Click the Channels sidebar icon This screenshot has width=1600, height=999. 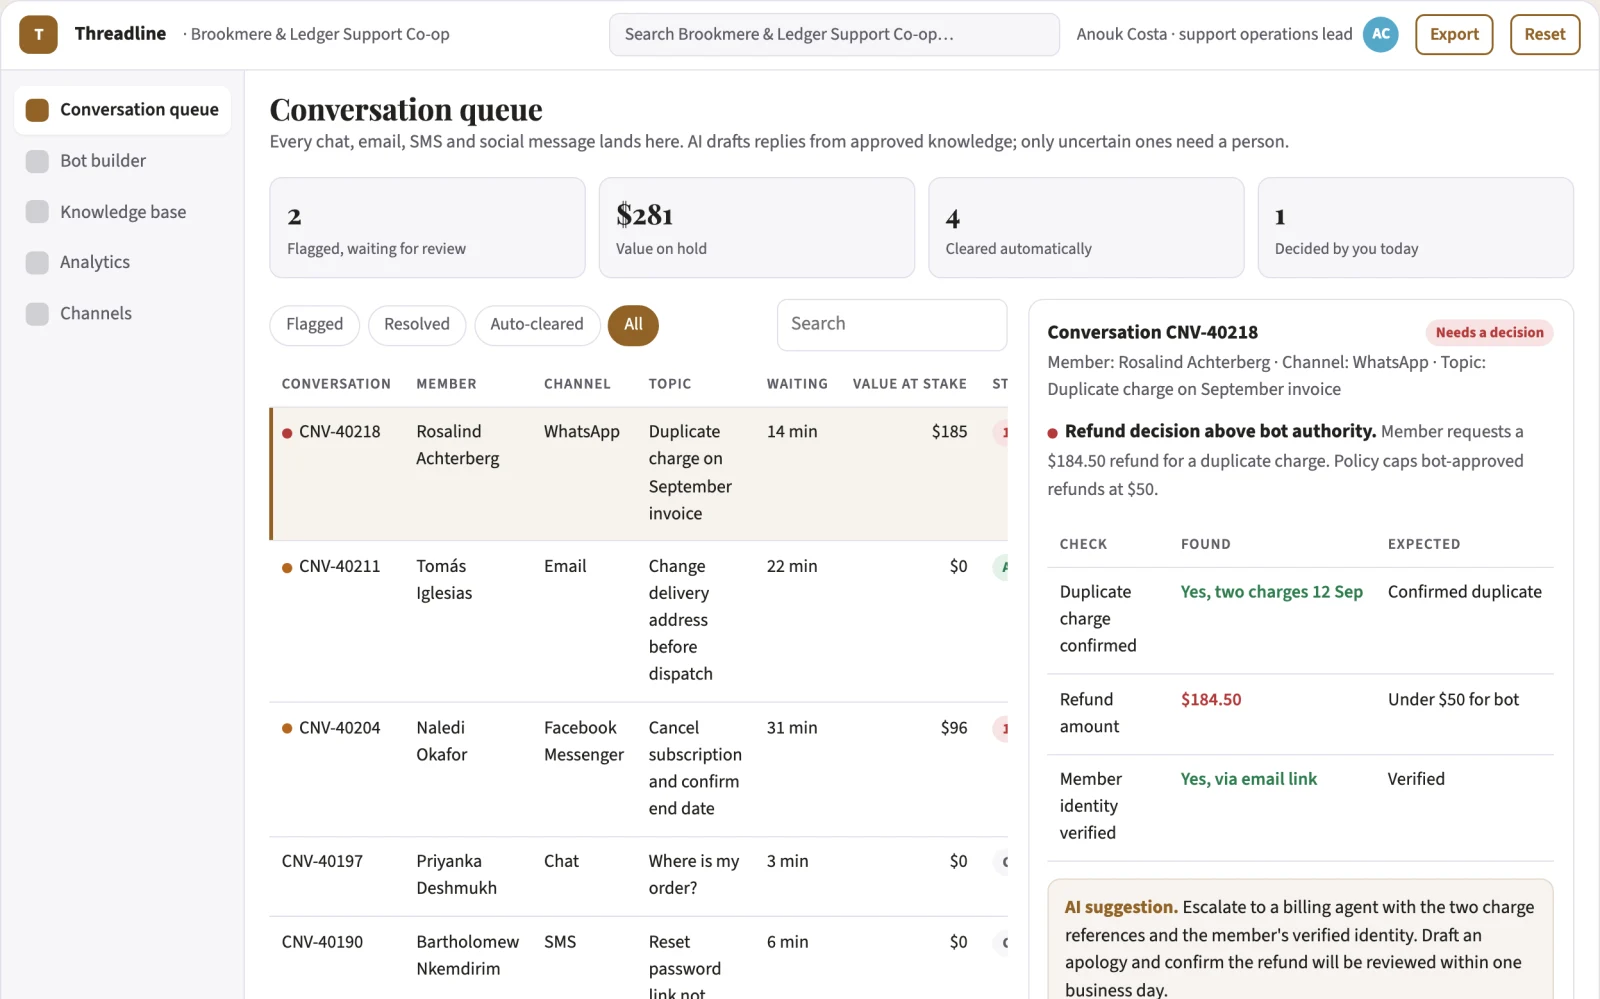[37, 313]
